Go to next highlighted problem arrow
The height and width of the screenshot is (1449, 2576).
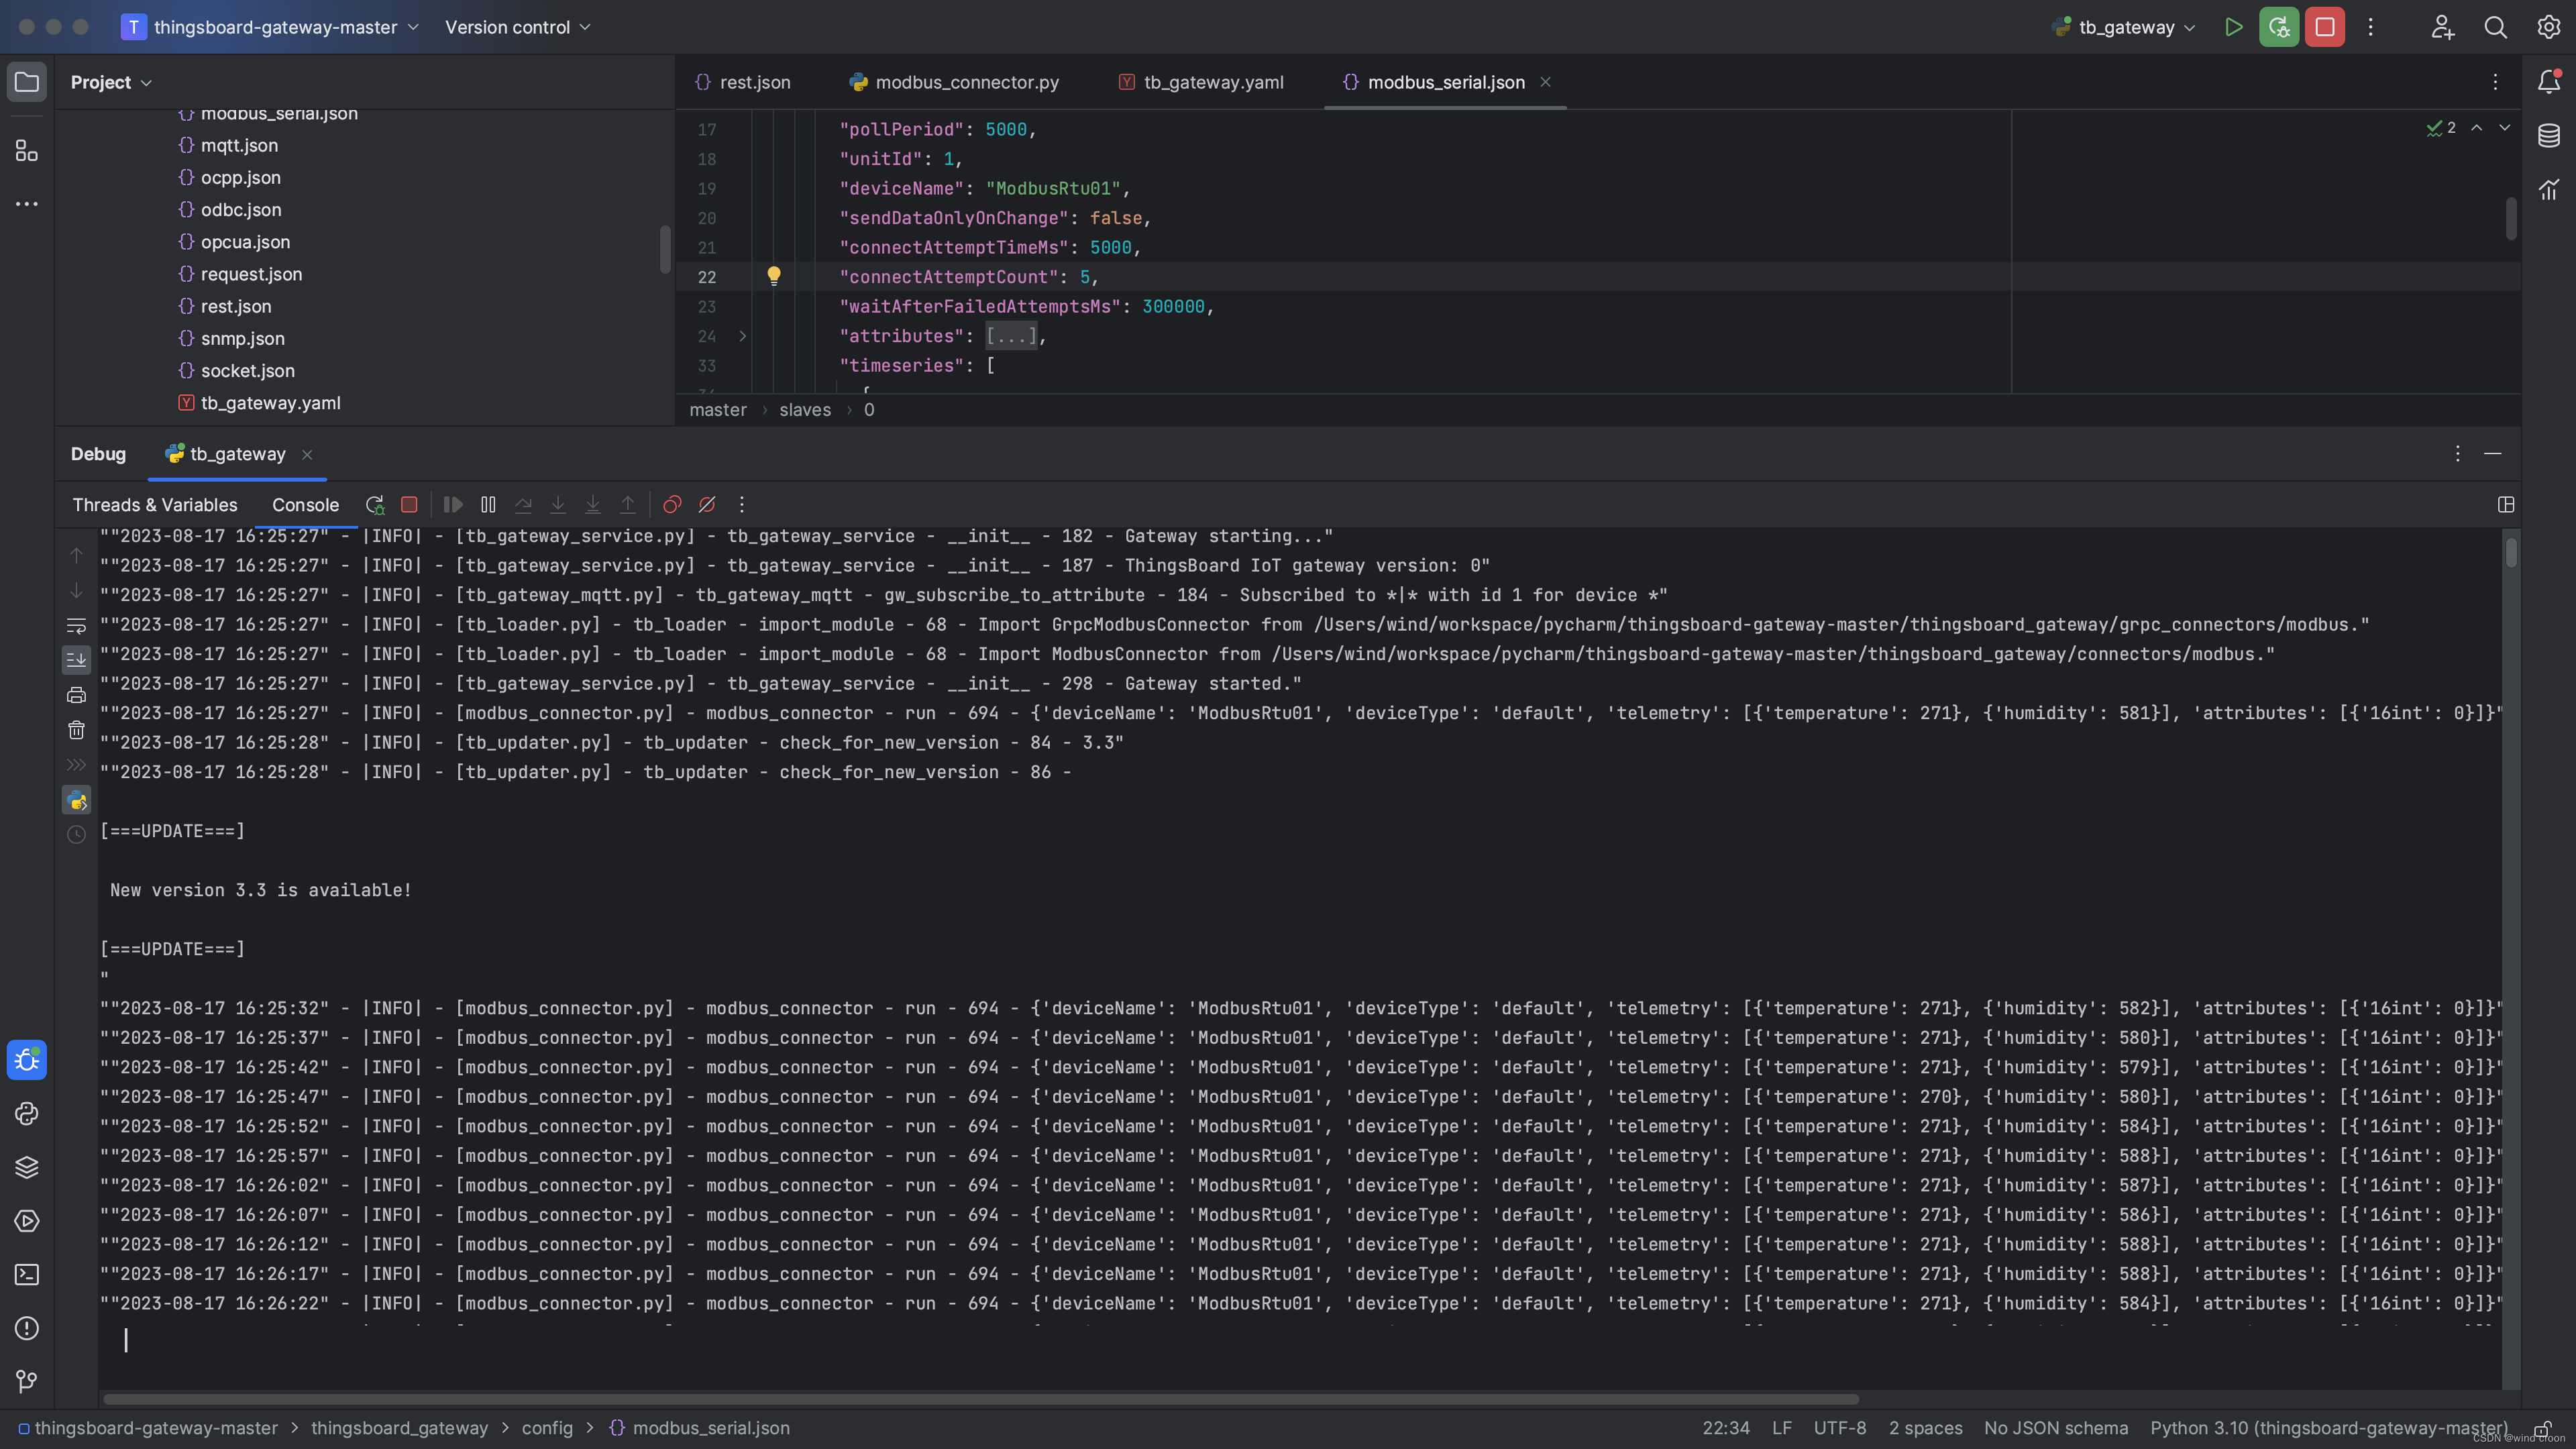point(2504,128)
